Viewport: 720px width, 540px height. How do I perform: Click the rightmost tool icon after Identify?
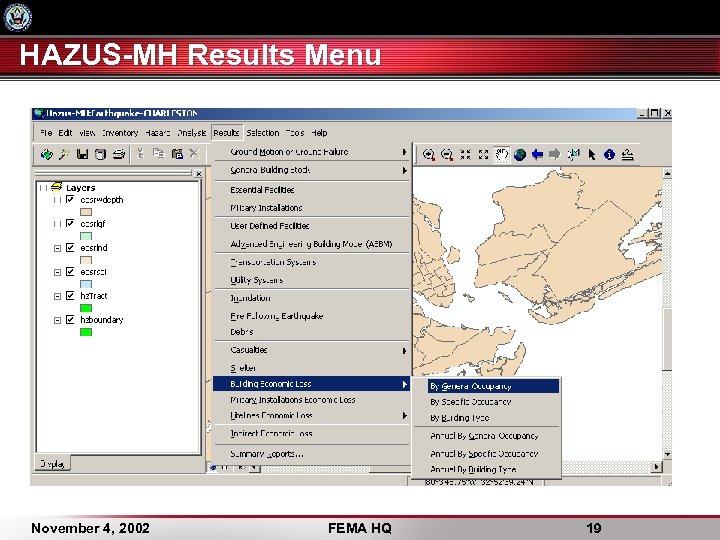pyautogui.click(x=628, y=155)
